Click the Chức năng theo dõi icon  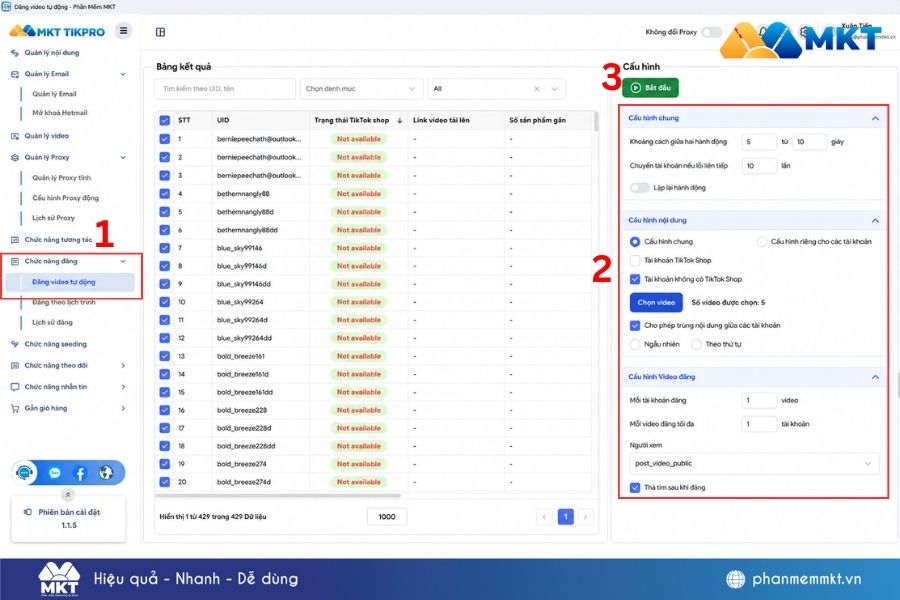click(15, 365)
